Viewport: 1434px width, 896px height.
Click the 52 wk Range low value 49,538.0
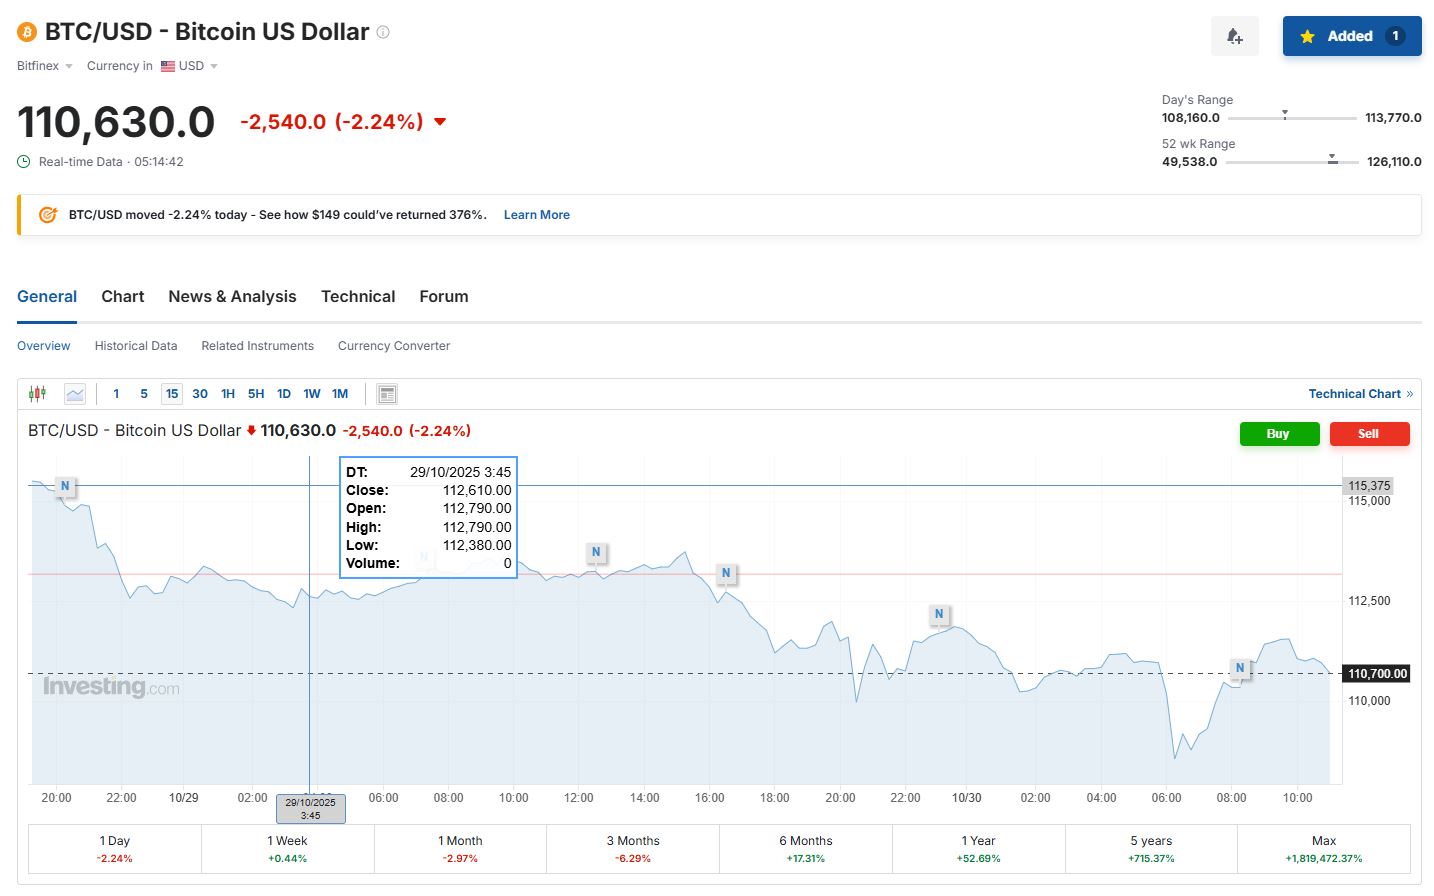1190,162
